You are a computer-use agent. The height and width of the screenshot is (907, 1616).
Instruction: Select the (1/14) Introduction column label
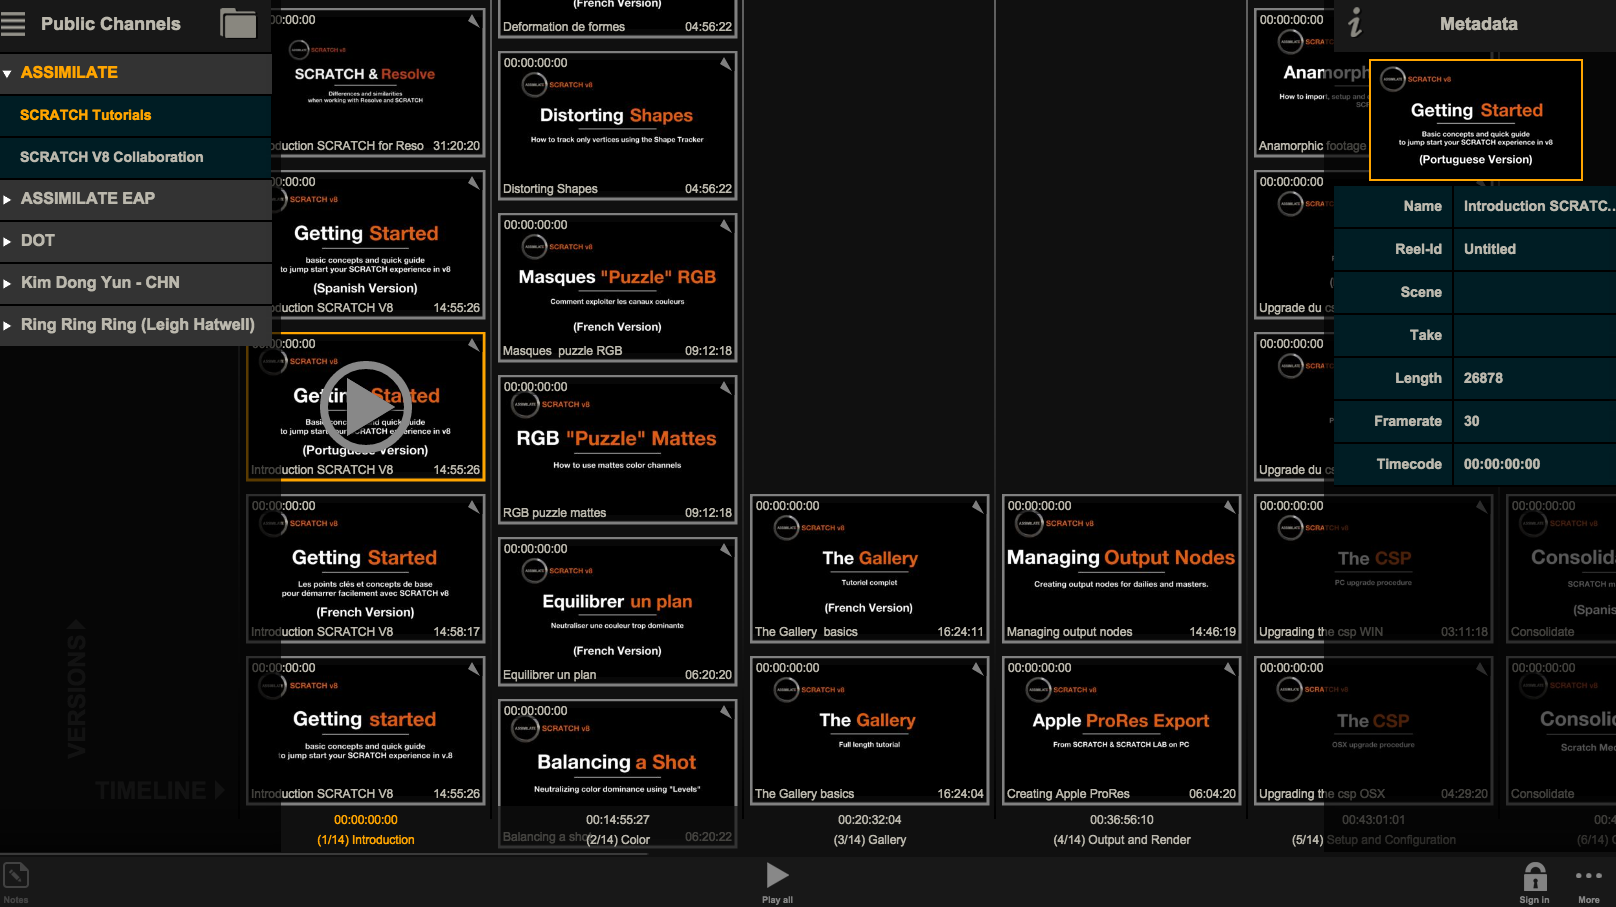coord(366,840)
